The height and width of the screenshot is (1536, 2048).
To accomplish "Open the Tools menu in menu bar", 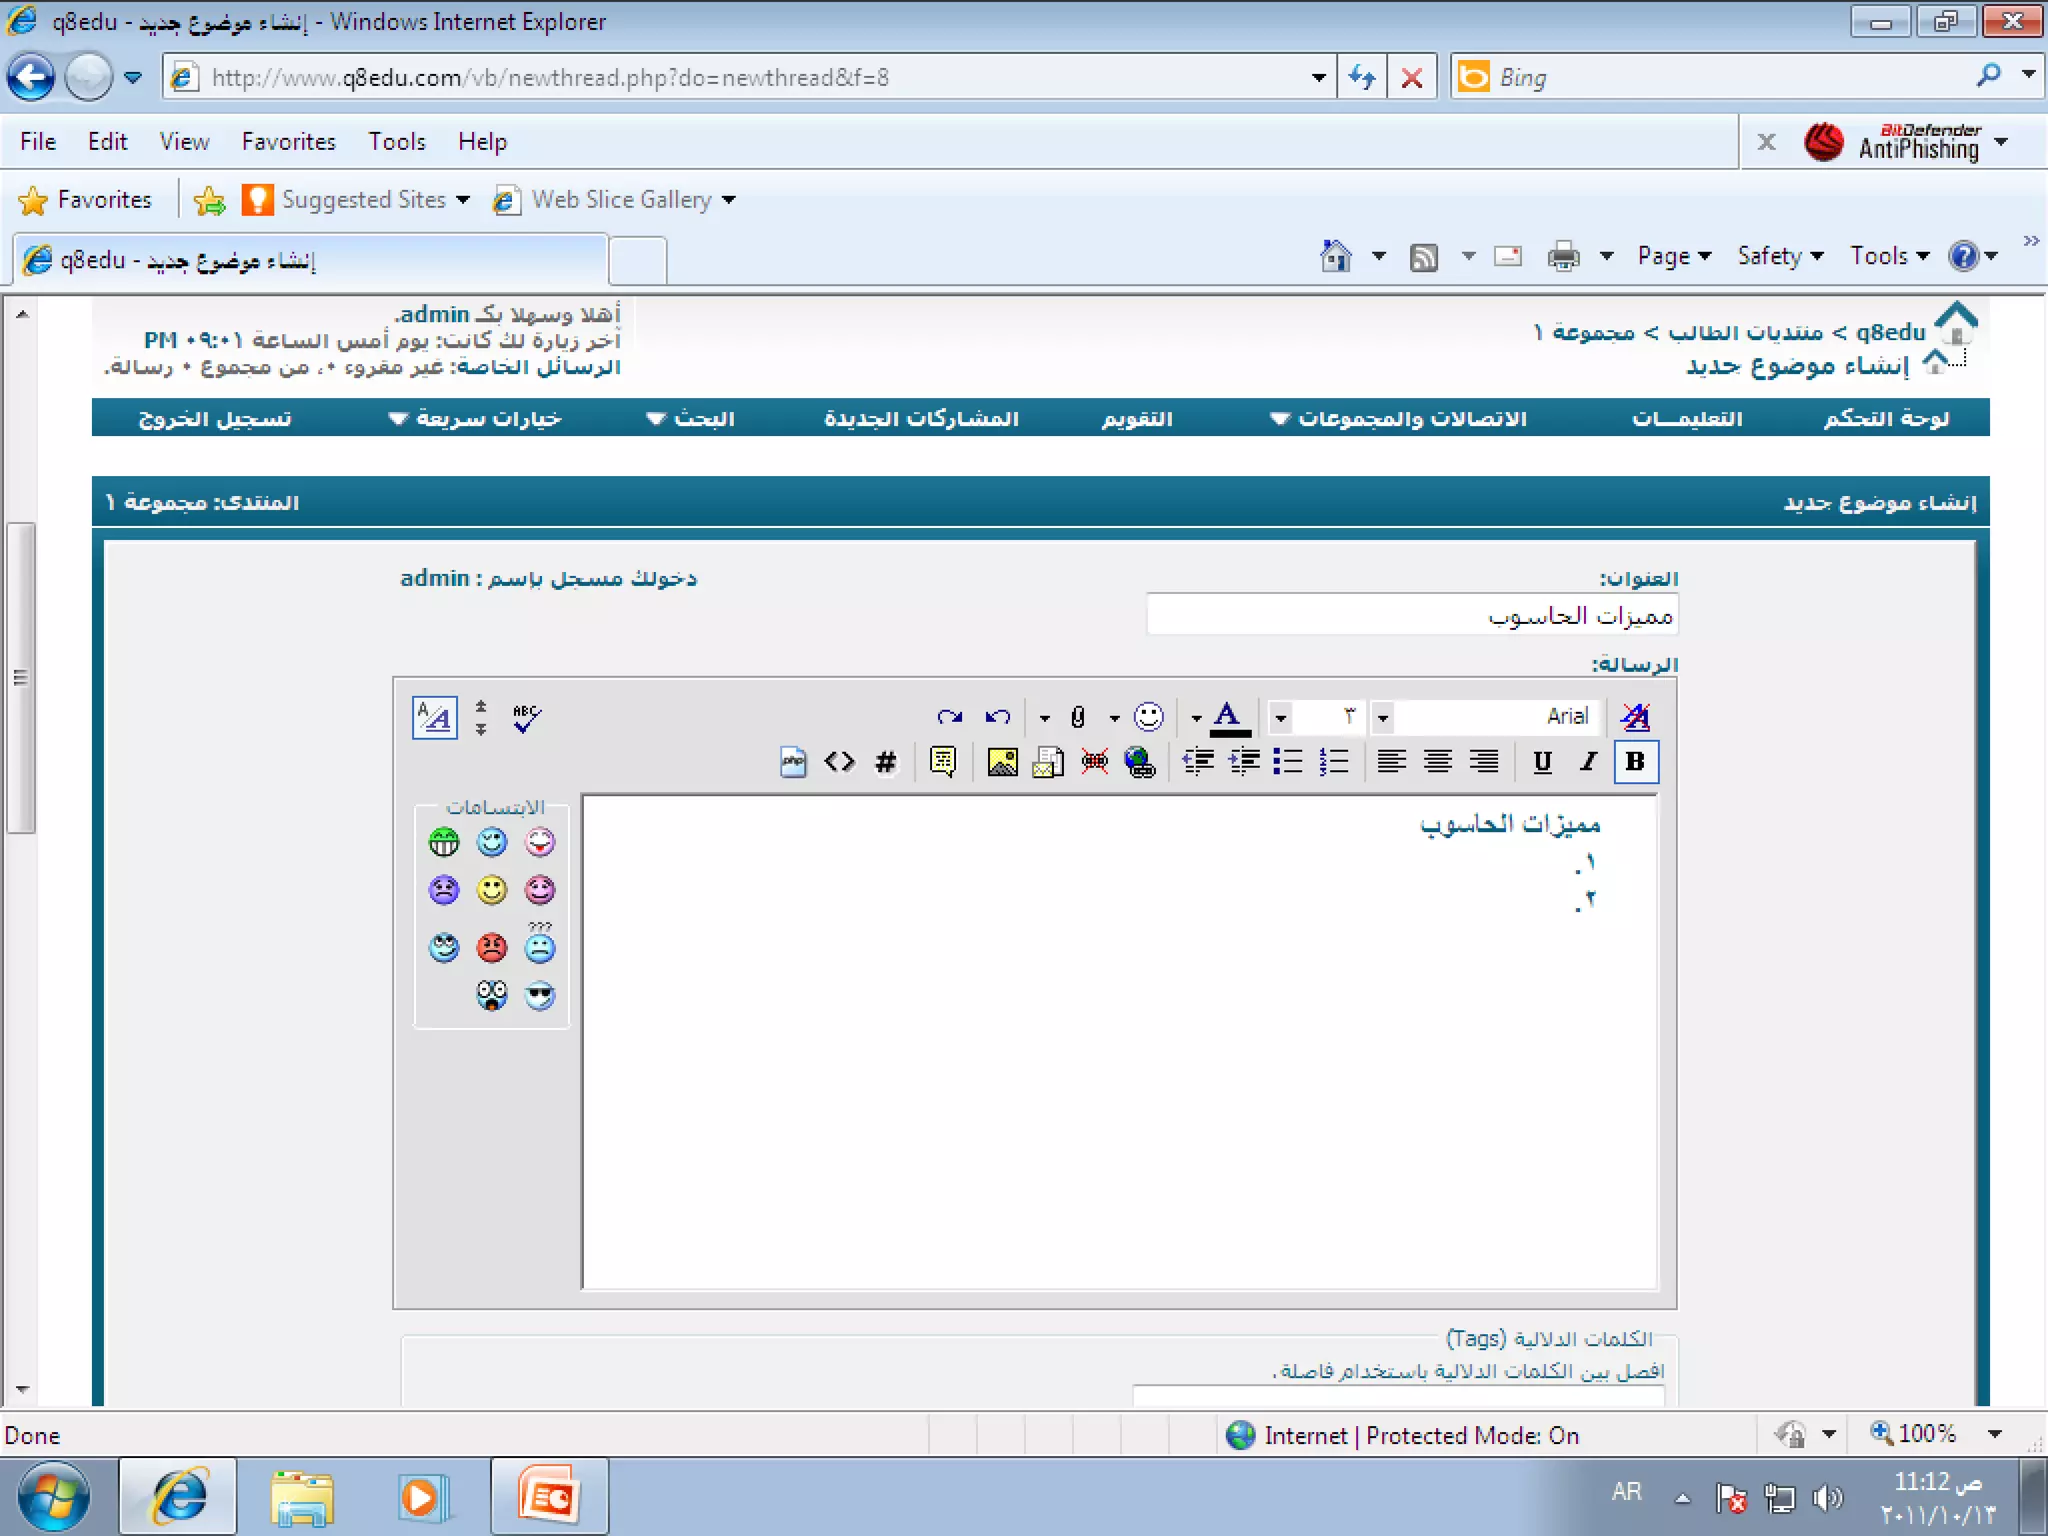I will [x=396, y=141].
